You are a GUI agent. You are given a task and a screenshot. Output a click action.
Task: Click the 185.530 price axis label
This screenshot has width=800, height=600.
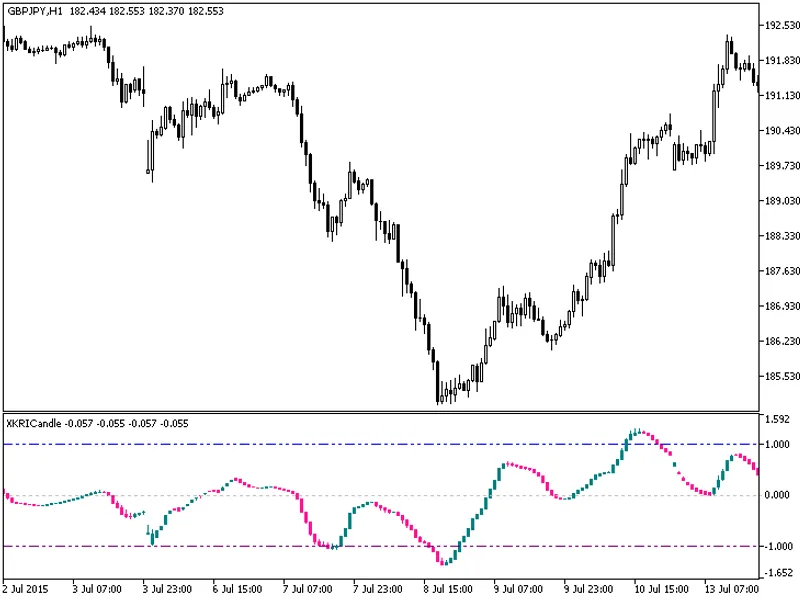[782, 377]
